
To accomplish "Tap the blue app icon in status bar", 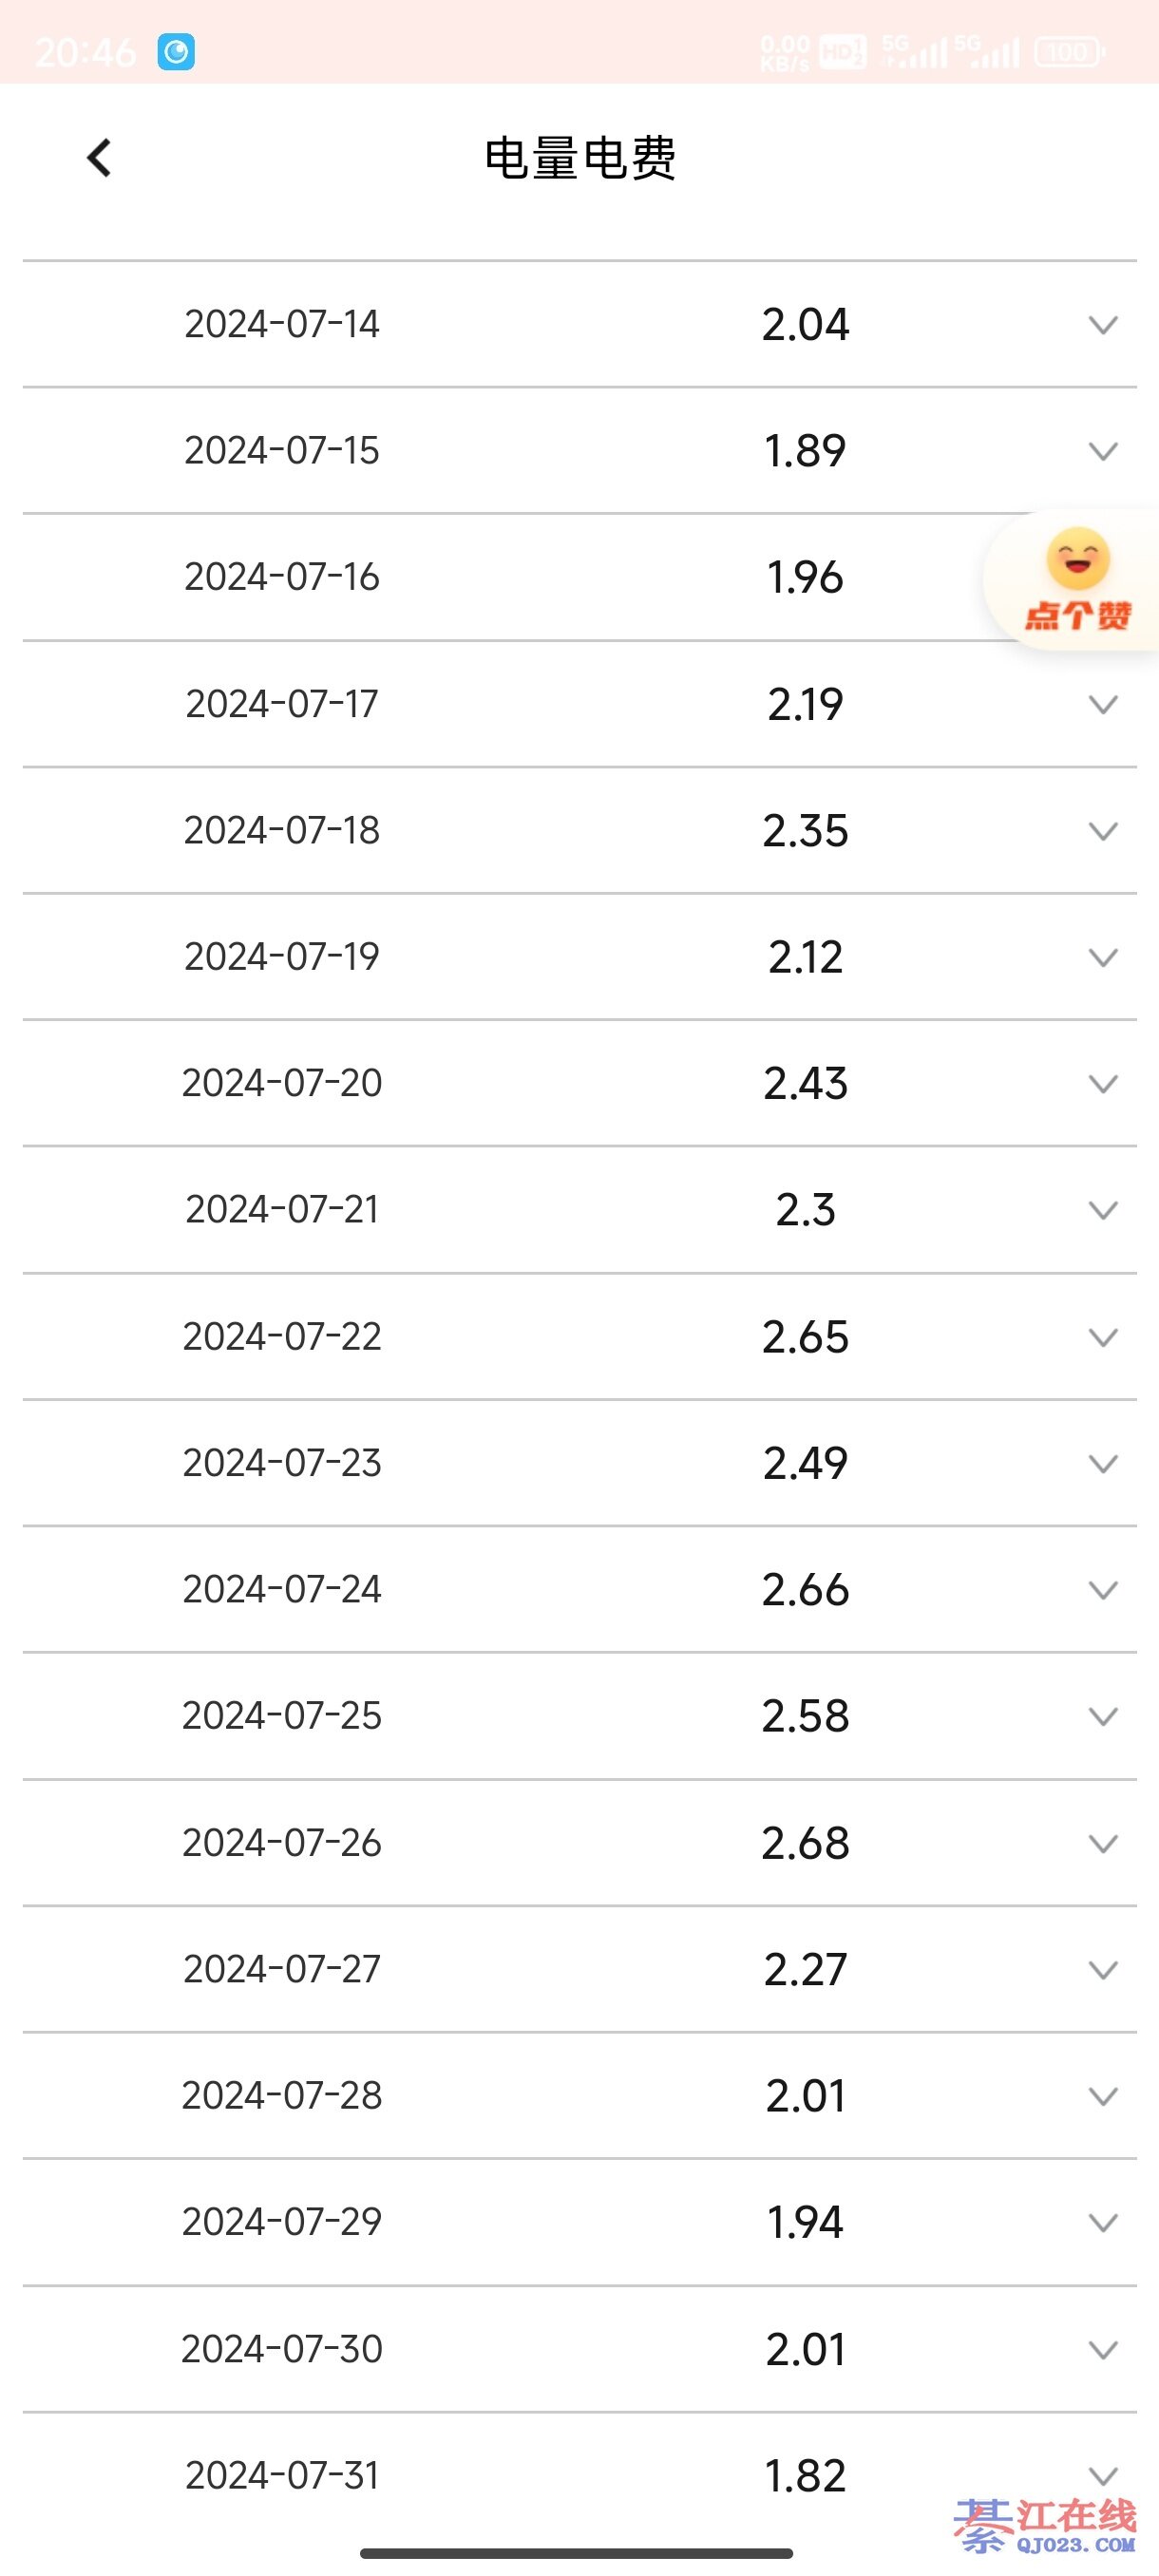I will (176, 52).
